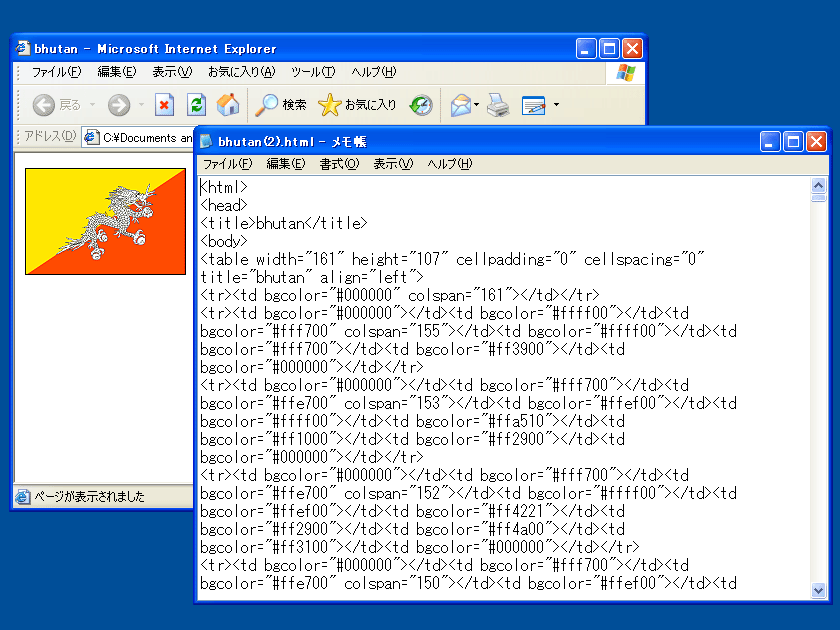The image size is (840, 630).
Task: Click the Mail envelope icon in IE
Action: [461, 105]
